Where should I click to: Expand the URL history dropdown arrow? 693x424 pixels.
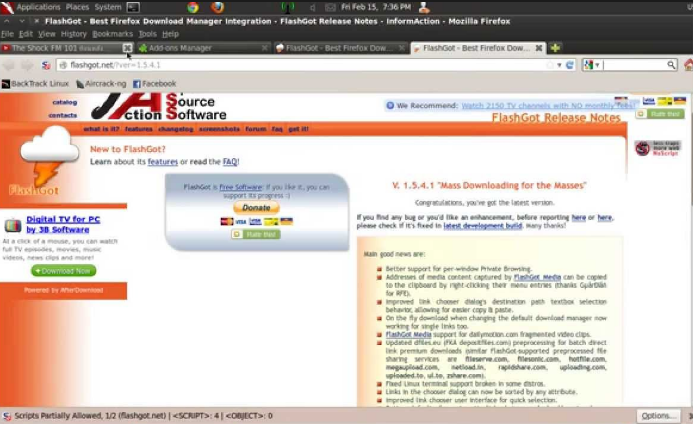[559, 65]
